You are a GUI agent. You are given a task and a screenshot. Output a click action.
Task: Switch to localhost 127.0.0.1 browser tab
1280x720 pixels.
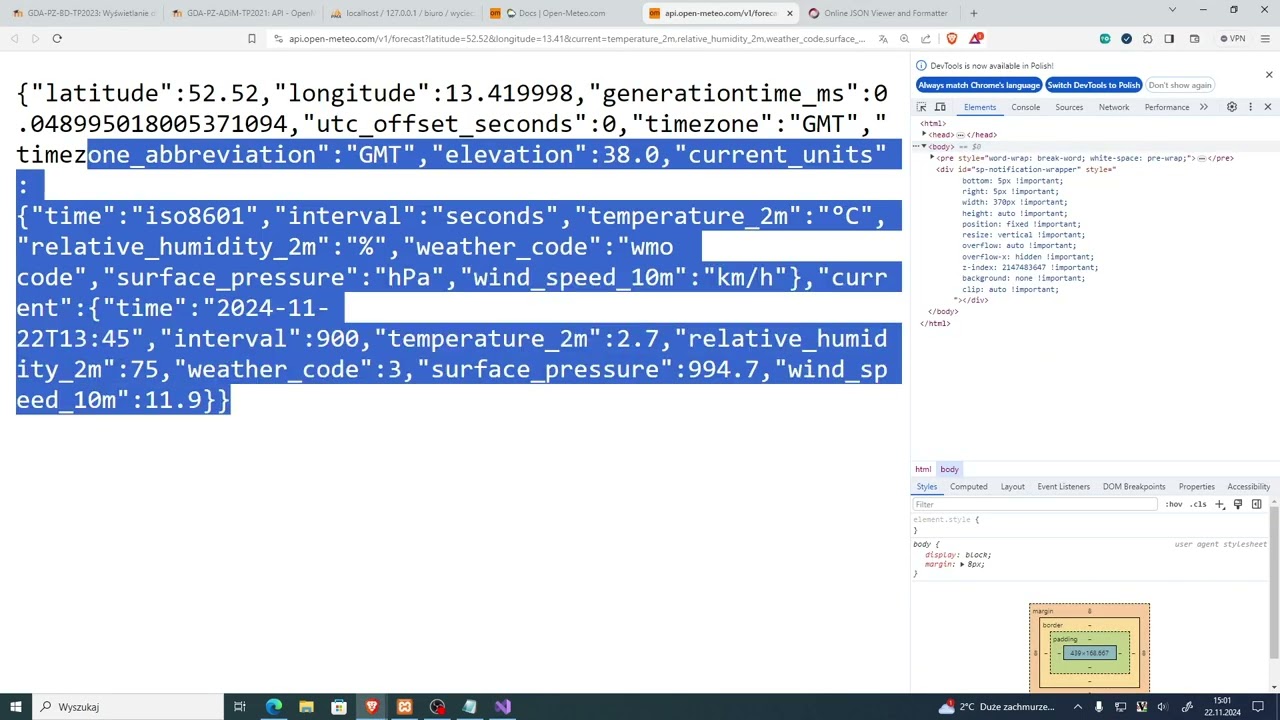pyautogui.click(x=402, y=13)
